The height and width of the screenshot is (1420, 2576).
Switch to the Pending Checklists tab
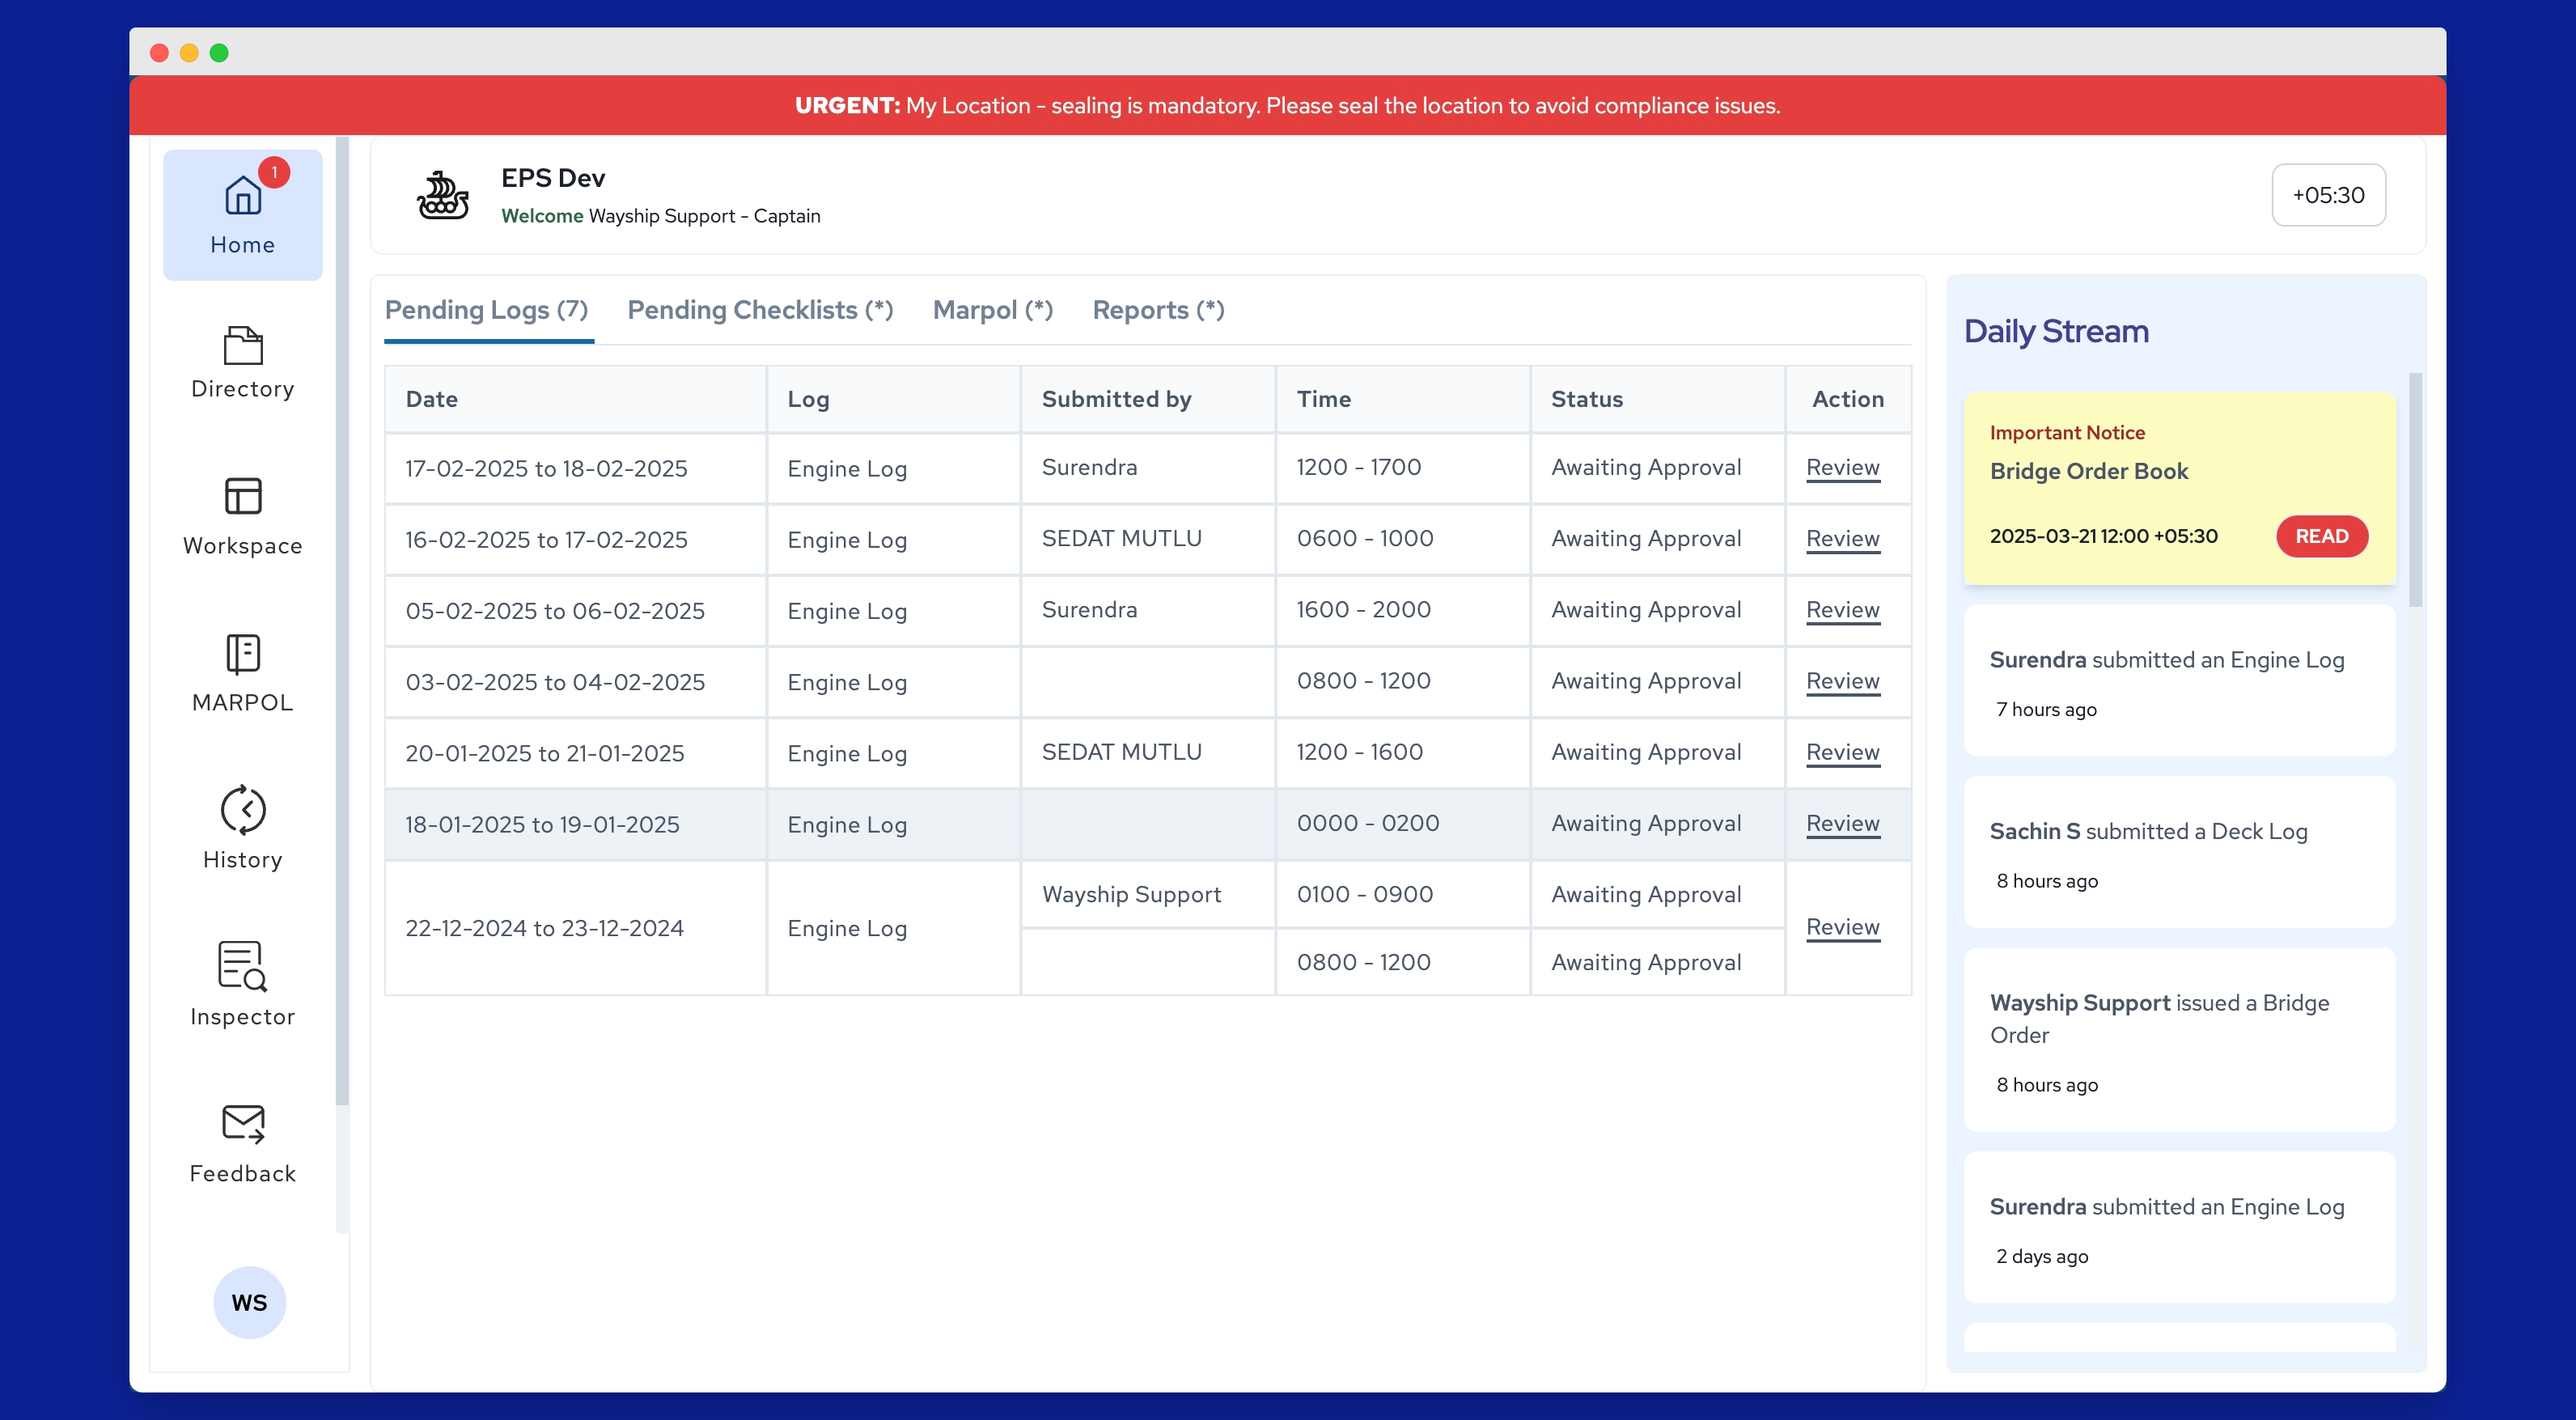(x=760, y=310)
